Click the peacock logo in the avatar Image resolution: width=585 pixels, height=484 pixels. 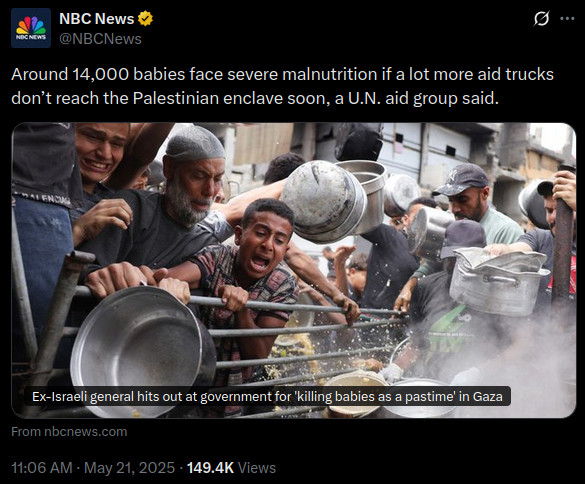click(x=31, y=25)
